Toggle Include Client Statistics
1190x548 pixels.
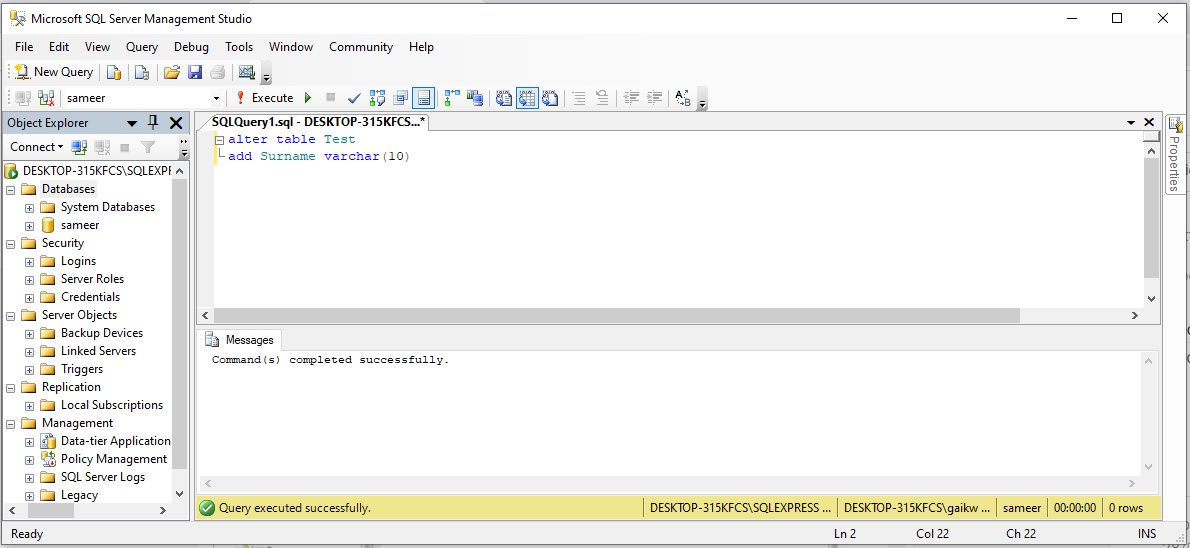[475, 98]
